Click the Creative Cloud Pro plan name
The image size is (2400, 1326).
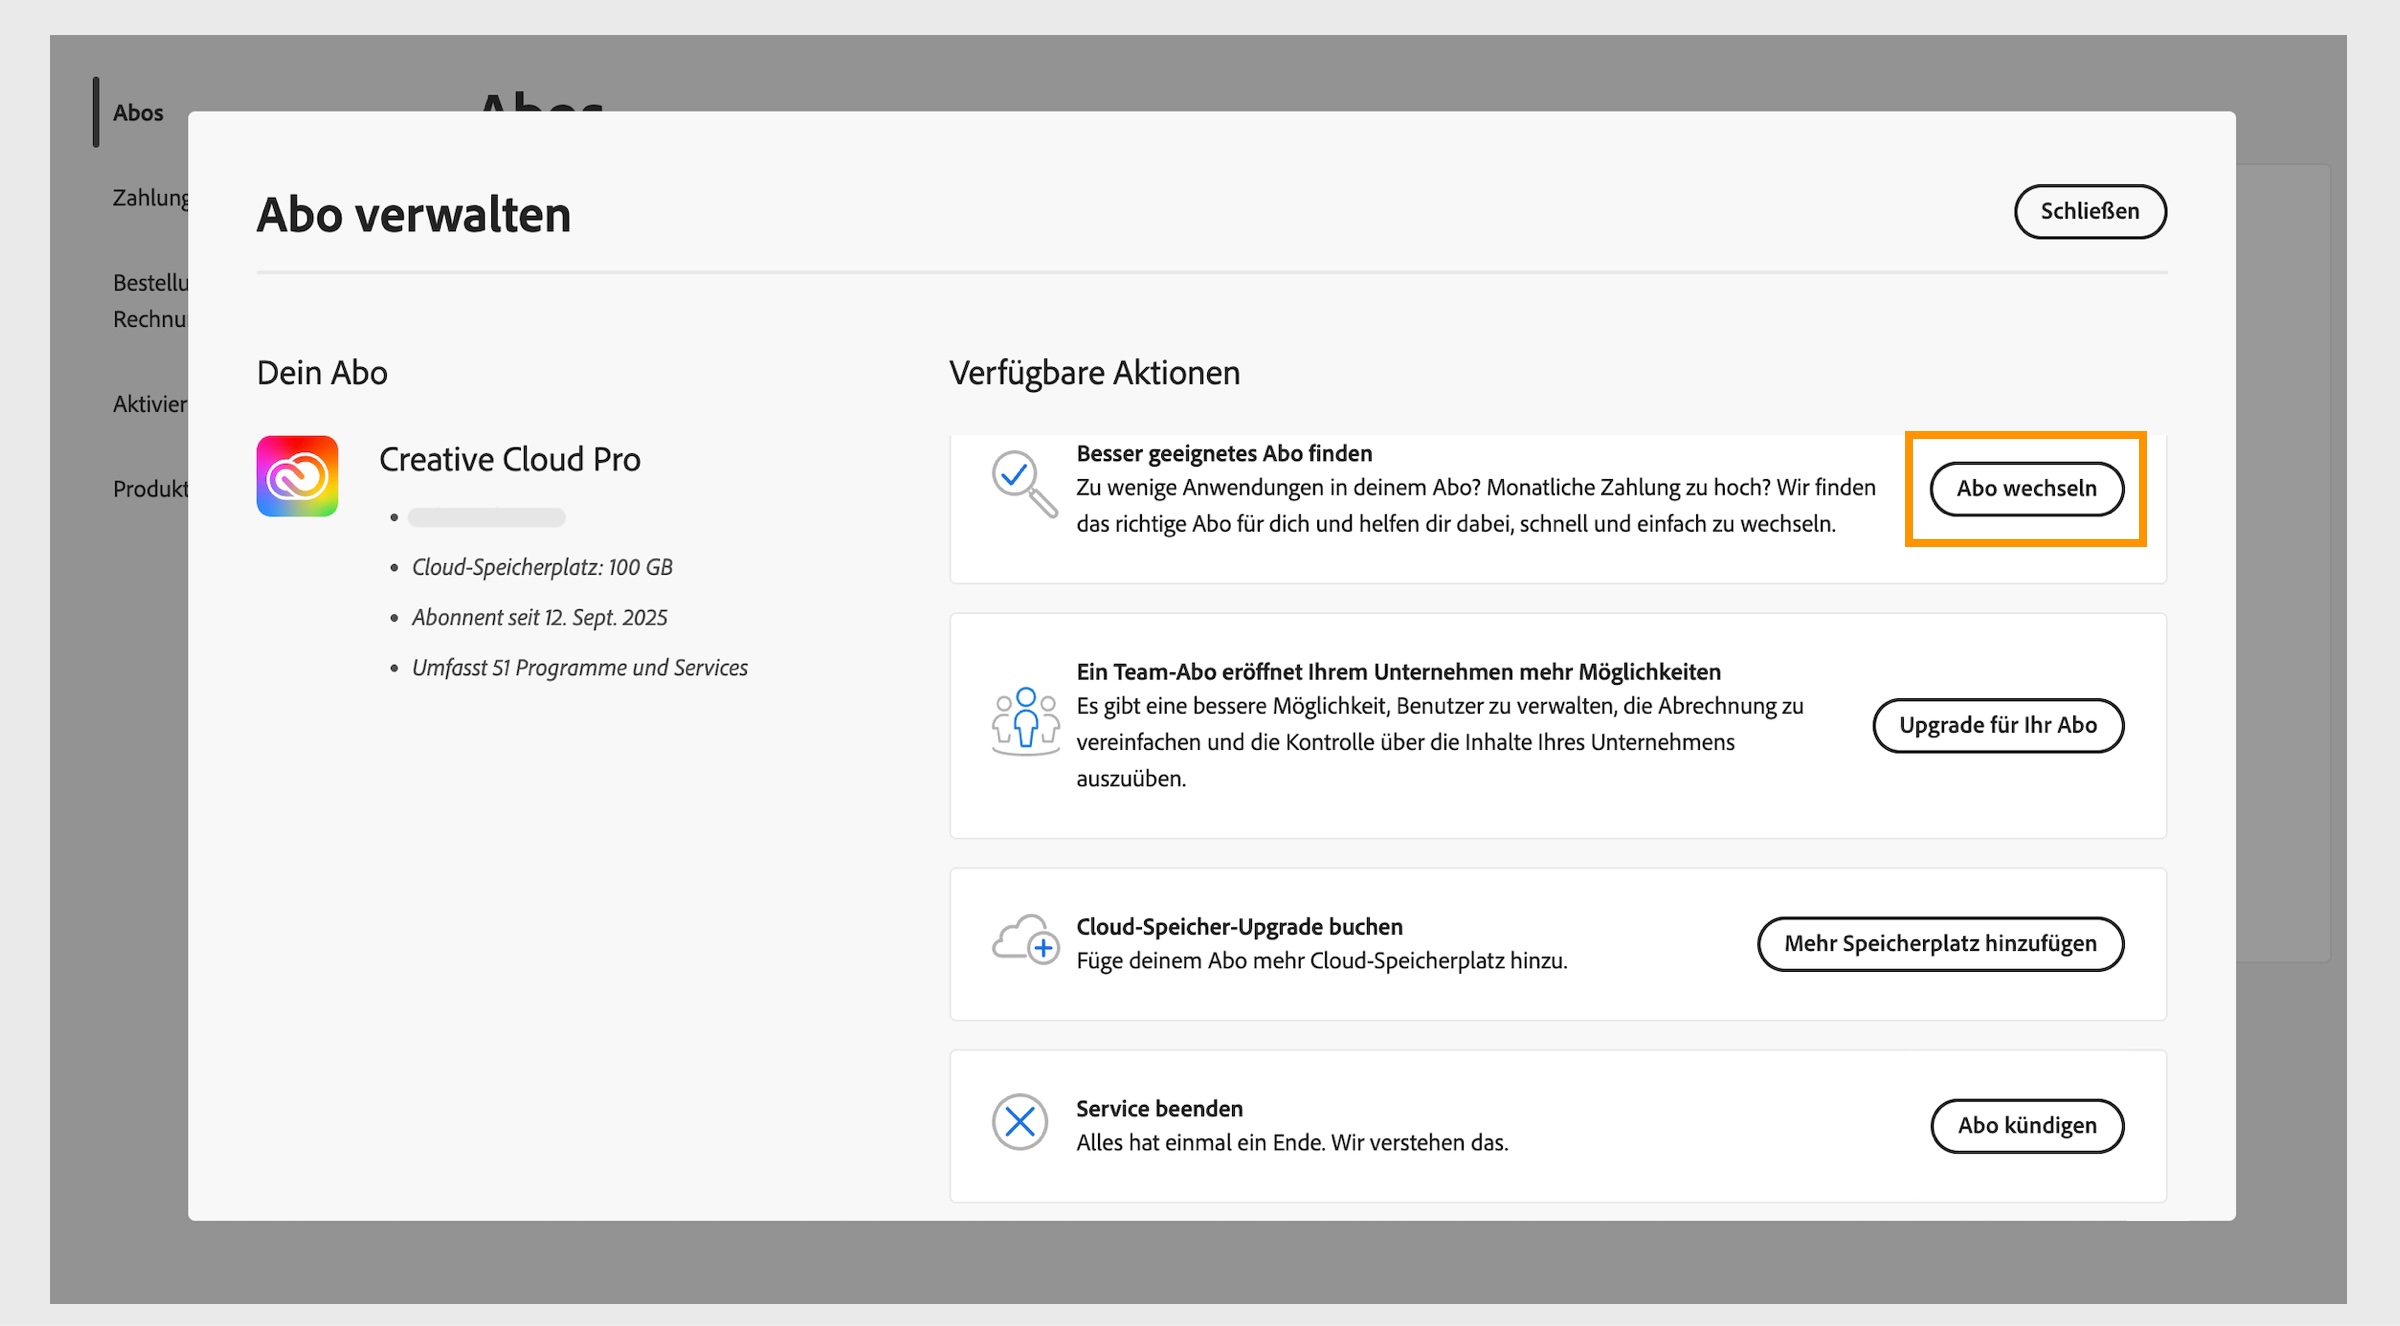[x=509, y=459]
